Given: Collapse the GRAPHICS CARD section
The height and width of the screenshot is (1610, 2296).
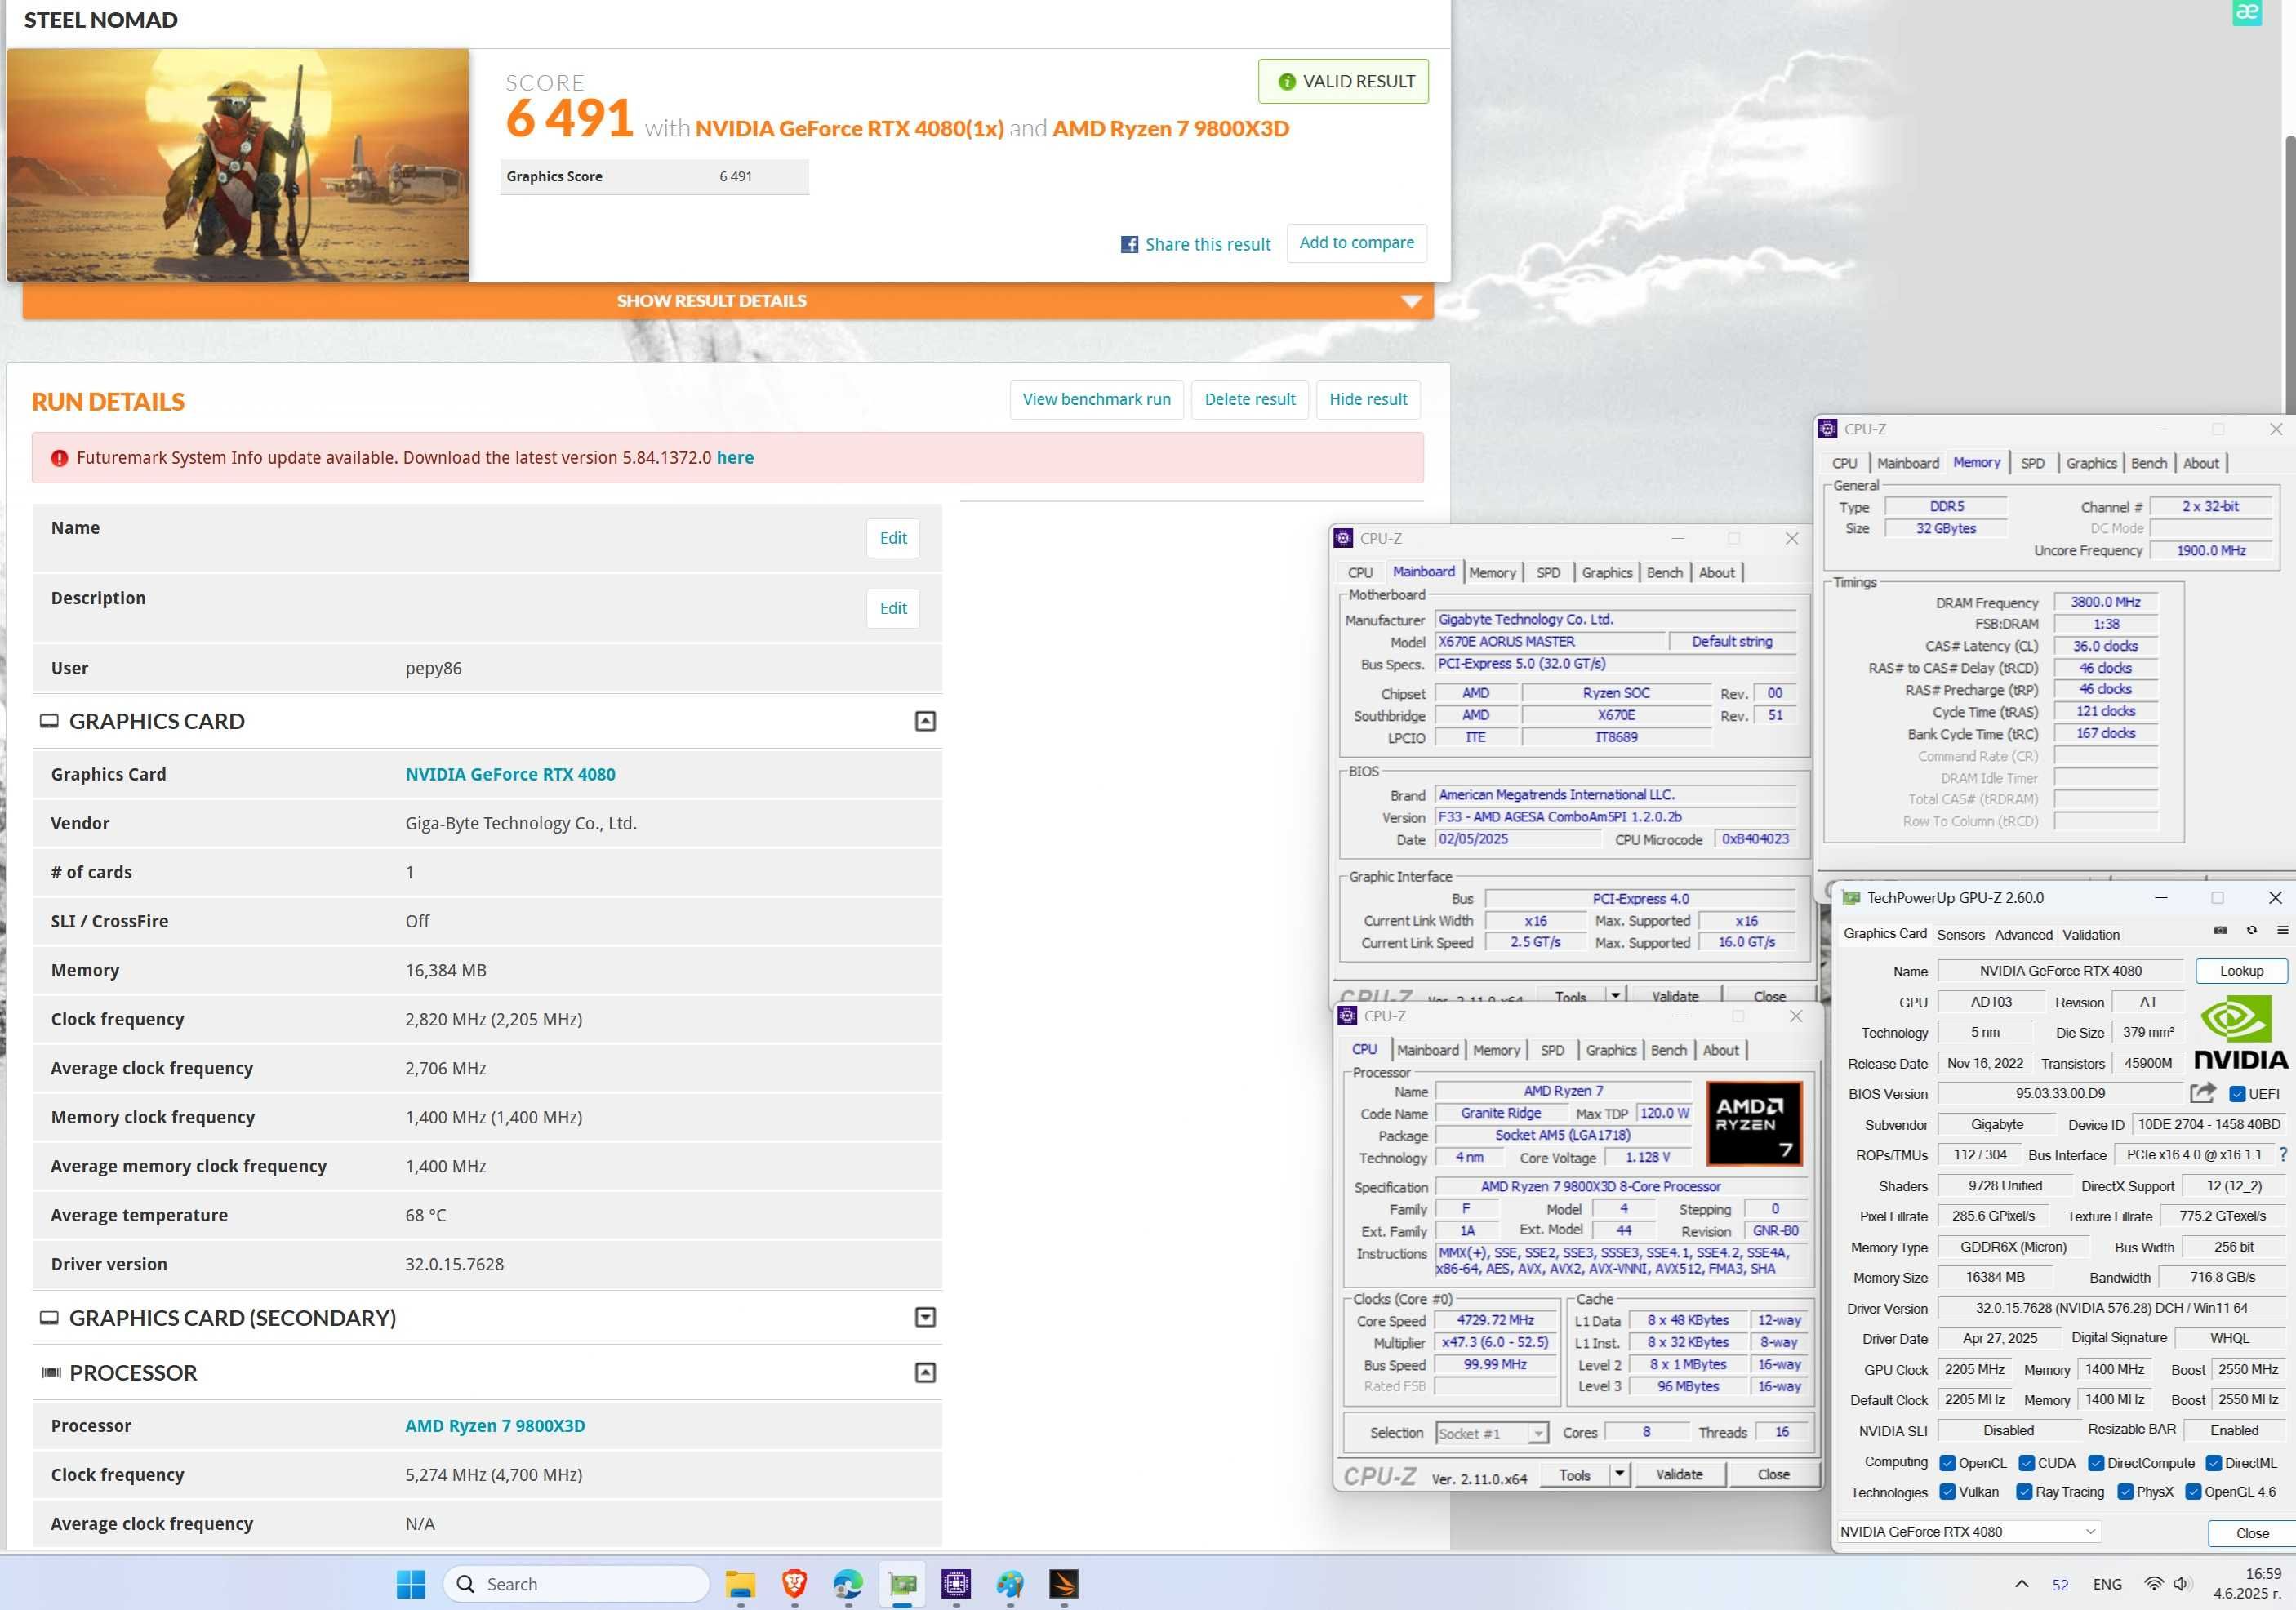Looking at the screenshot, I should pyautogui.click(x=925, y=721).
